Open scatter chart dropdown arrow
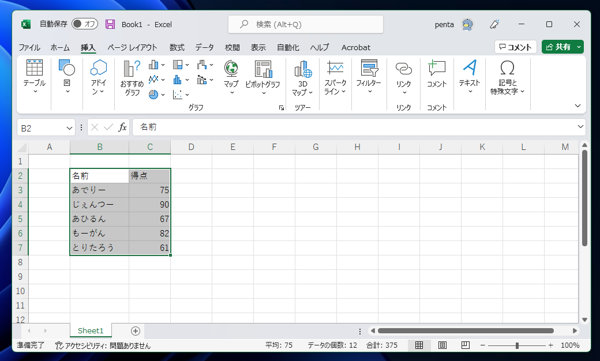 pos(187,95)
